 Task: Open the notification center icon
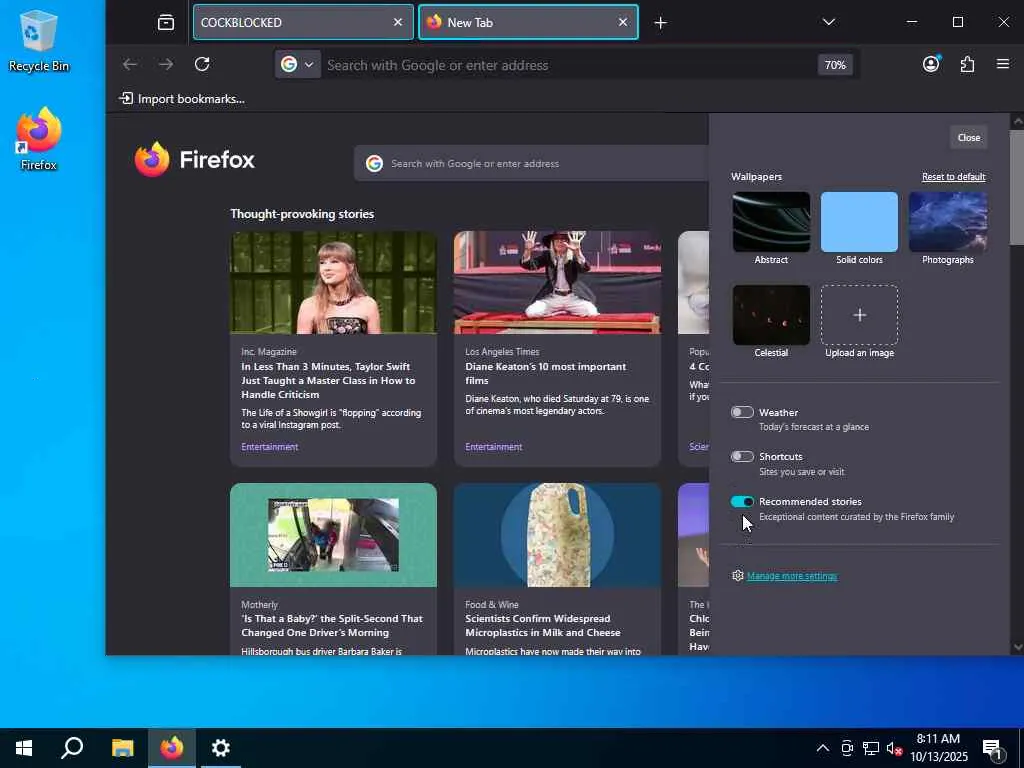click(x=992, y=749)
